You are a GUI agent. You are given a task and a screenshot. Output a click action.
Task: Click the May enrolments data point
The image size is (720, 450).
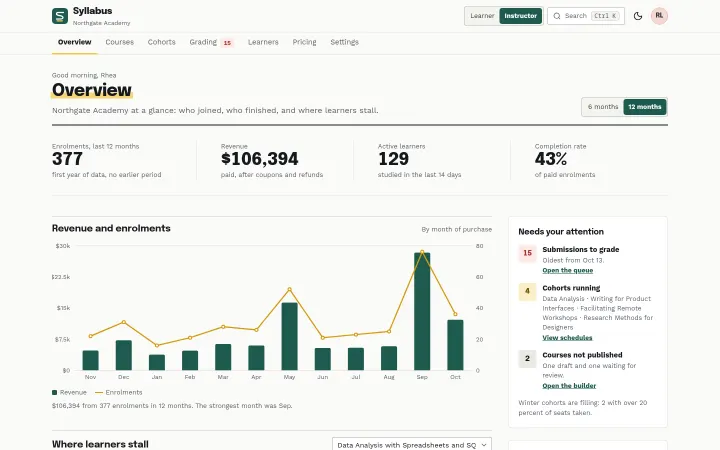[289, 289]
